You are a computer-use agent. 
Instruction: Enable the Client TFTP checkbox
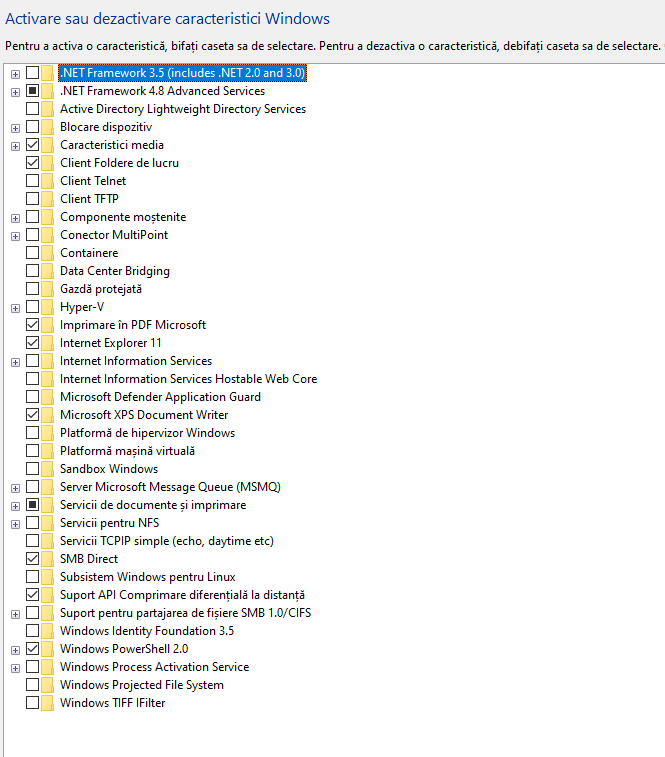(32, 198)
